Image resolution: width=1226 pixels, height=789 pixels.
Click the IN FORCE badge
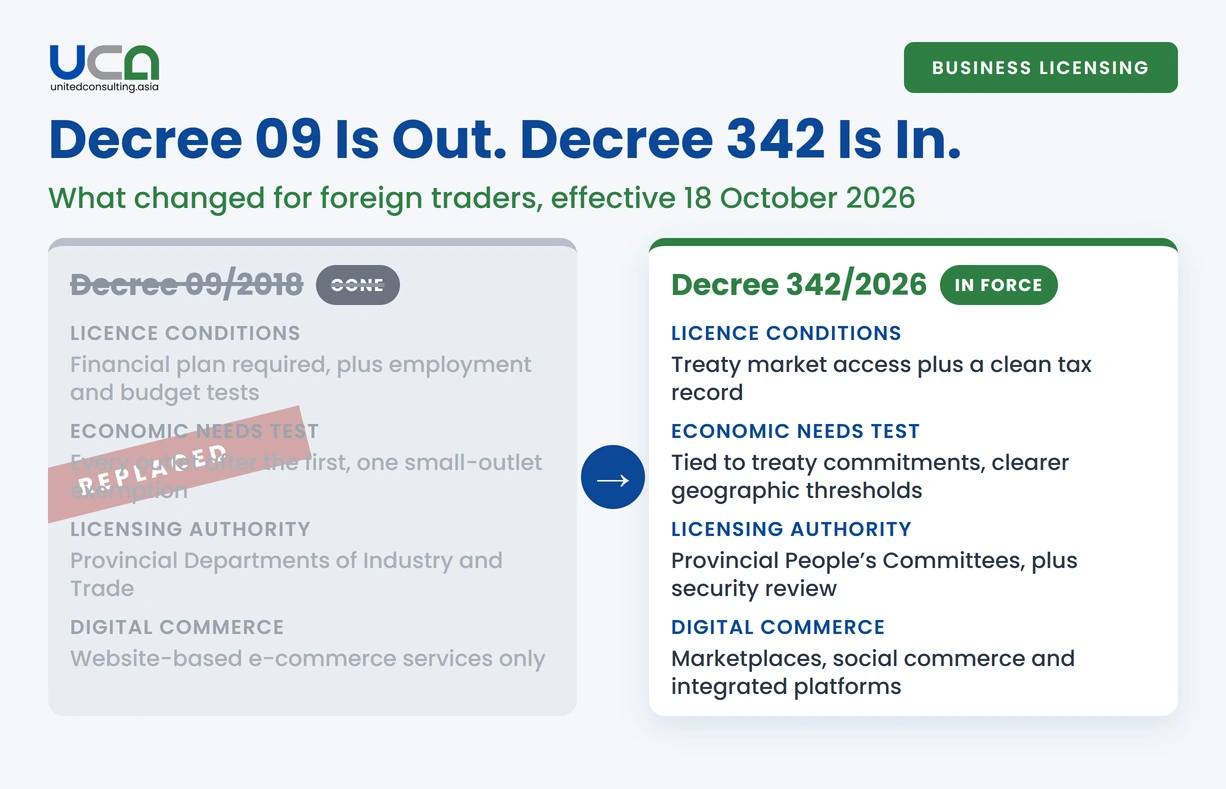(998, 285)
